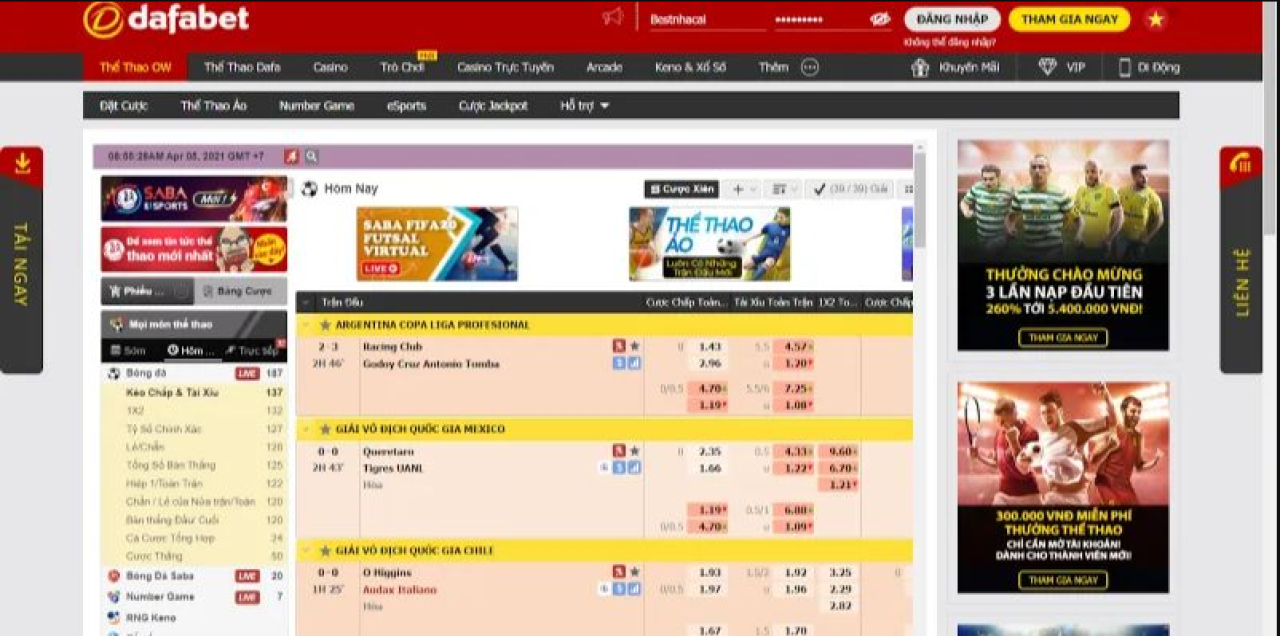The height and width of the screenshot is (636, 1280).
Task: Click the VIP diamond icon
Action: pos(1047,68)
